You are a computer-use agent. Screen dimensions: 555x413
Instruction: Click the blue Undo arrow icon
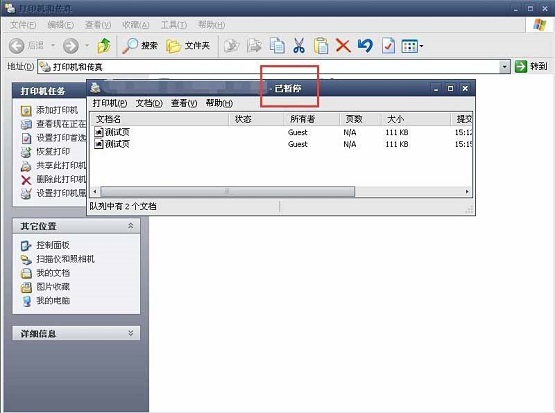[x=365, y=46]
